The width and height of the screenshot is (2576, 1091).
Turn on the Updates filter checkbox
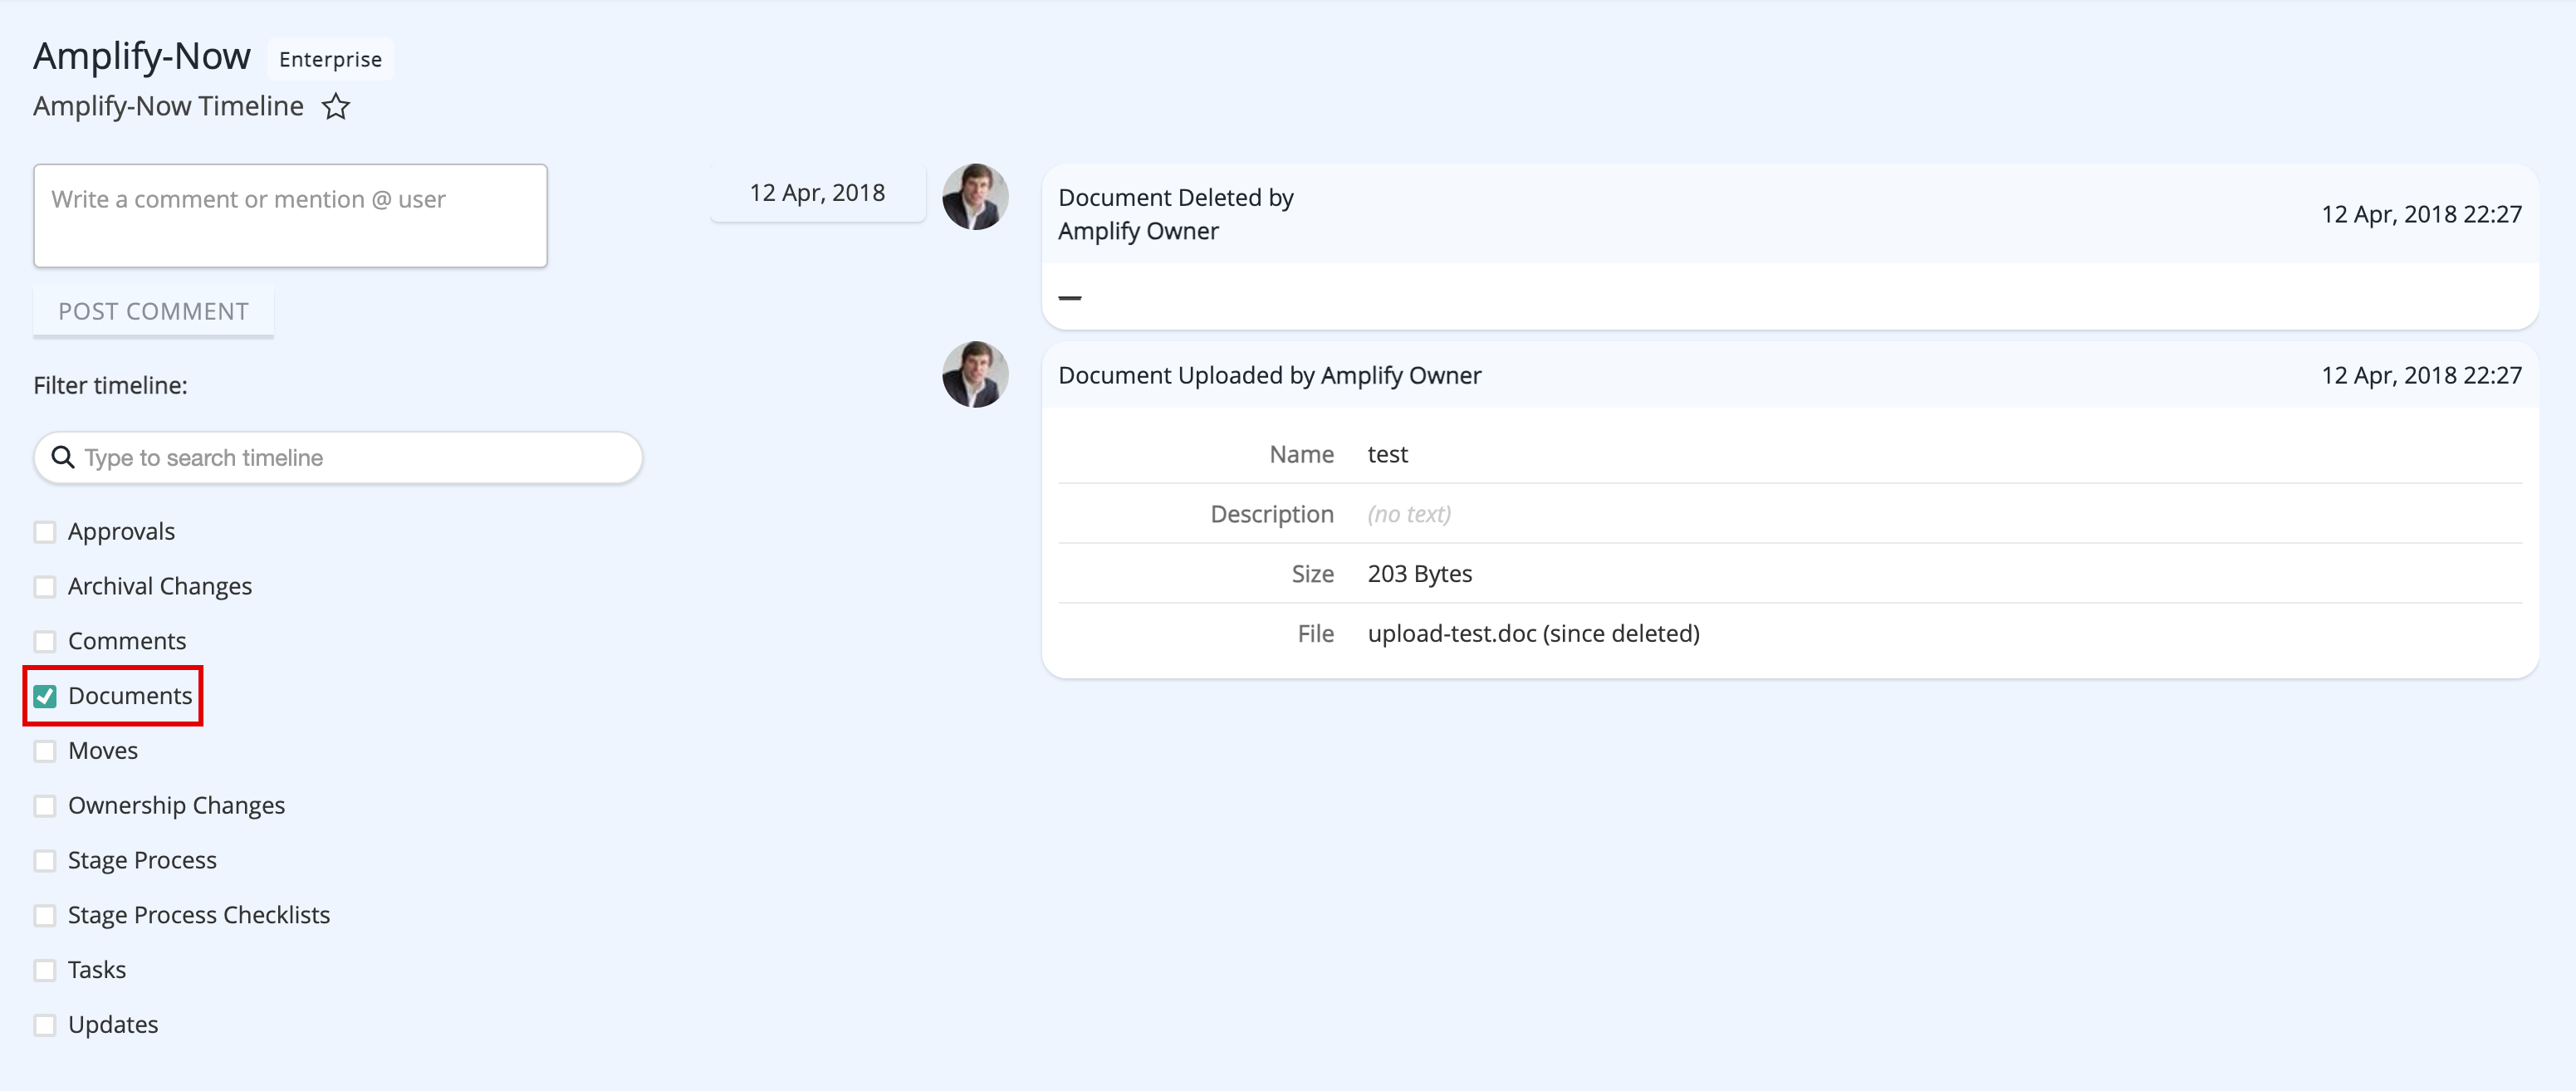point(45,1025)
